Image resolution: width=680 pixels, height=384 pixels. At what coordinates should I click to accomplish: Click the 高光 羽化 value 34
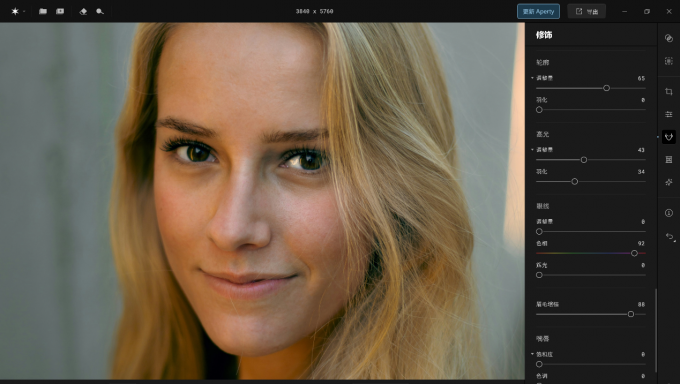point(641,171)
